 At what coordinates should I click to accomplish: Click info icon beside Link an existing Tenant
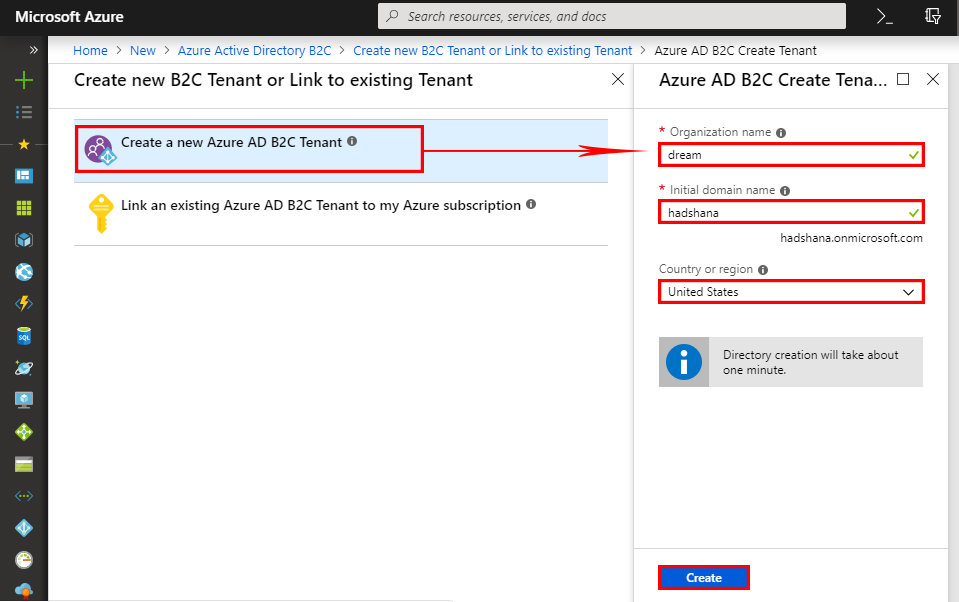tap(531, 204)
